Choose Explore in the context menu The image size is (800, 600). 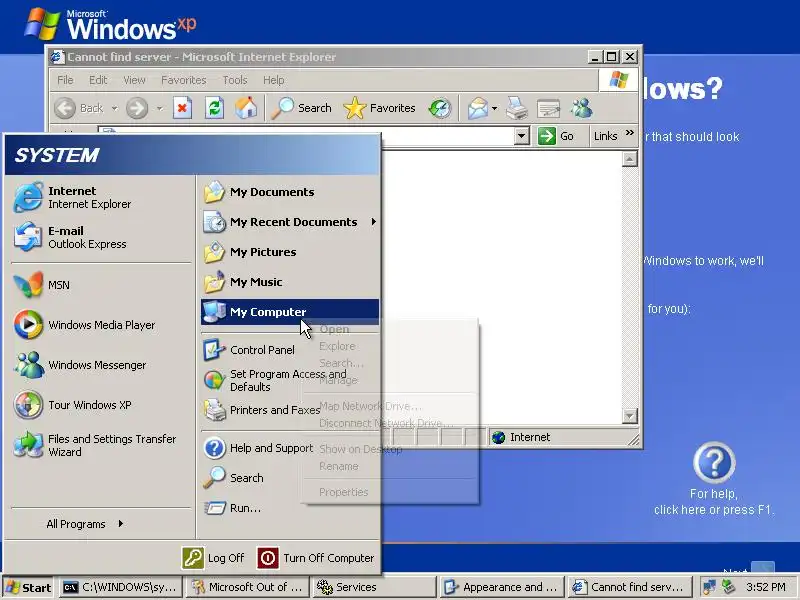pos(337,346)
